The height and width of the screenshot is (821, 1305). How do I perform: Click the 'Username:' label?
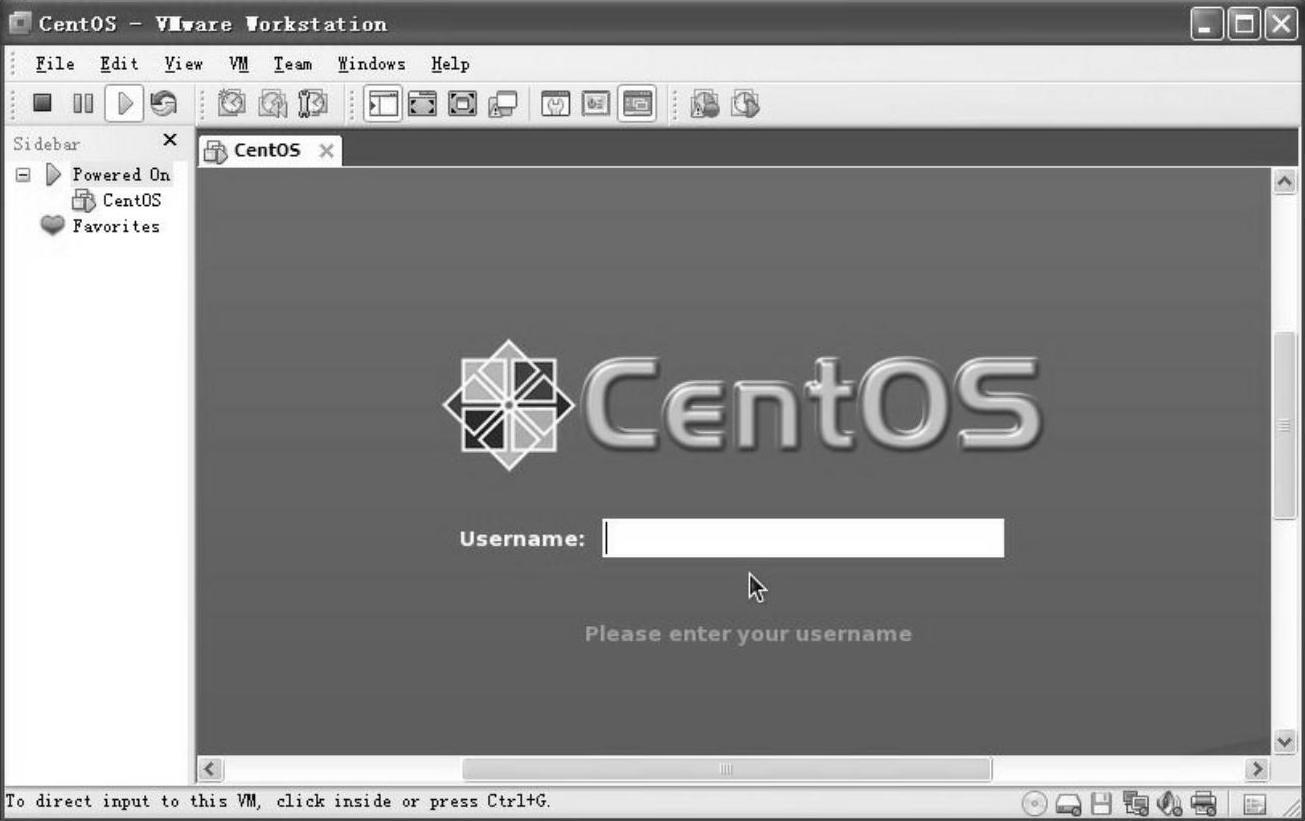[522, 539]
